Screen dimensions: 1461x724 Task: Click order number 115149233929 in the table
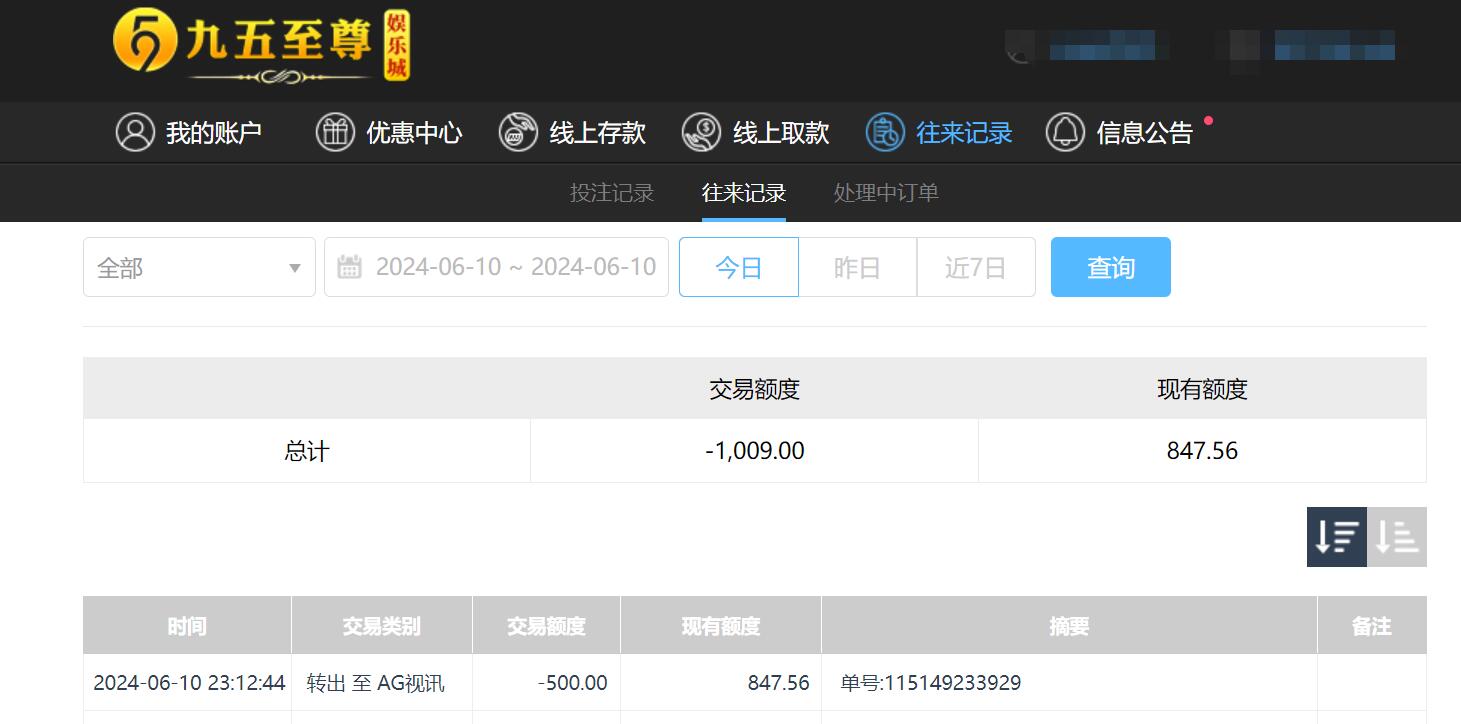930,682
